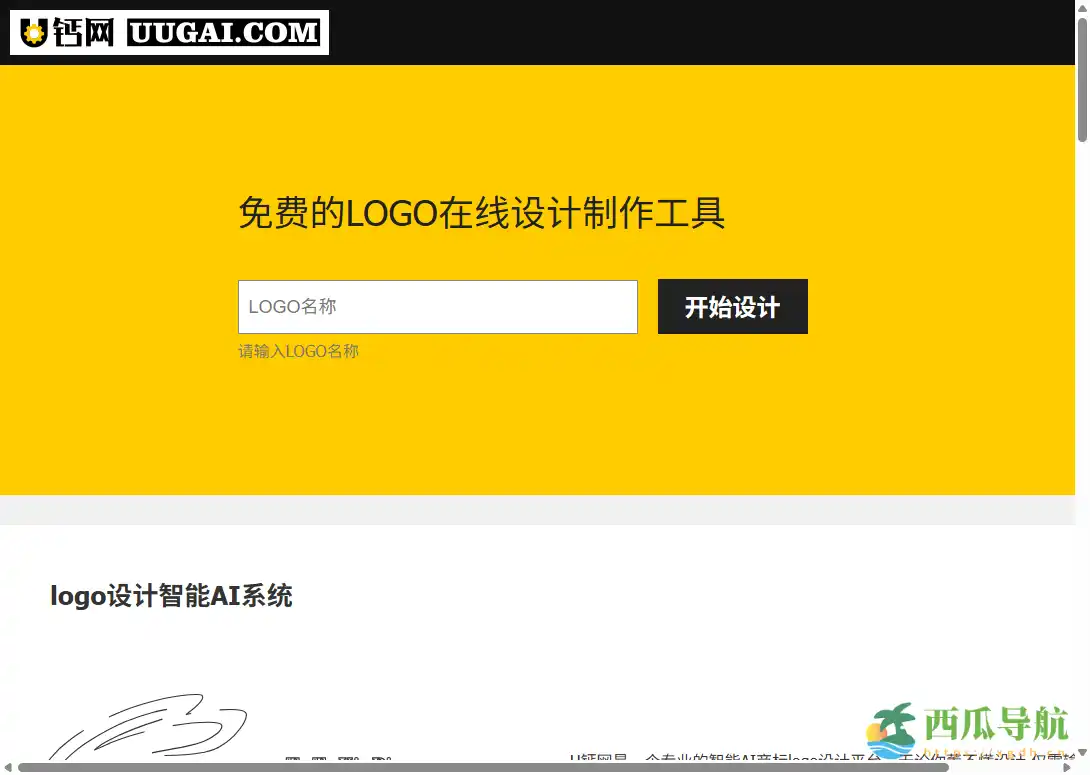Viewport: 1090px width, 775px height.
Task: Click inside the LOGO名称 input box
Action: (437, 307)
